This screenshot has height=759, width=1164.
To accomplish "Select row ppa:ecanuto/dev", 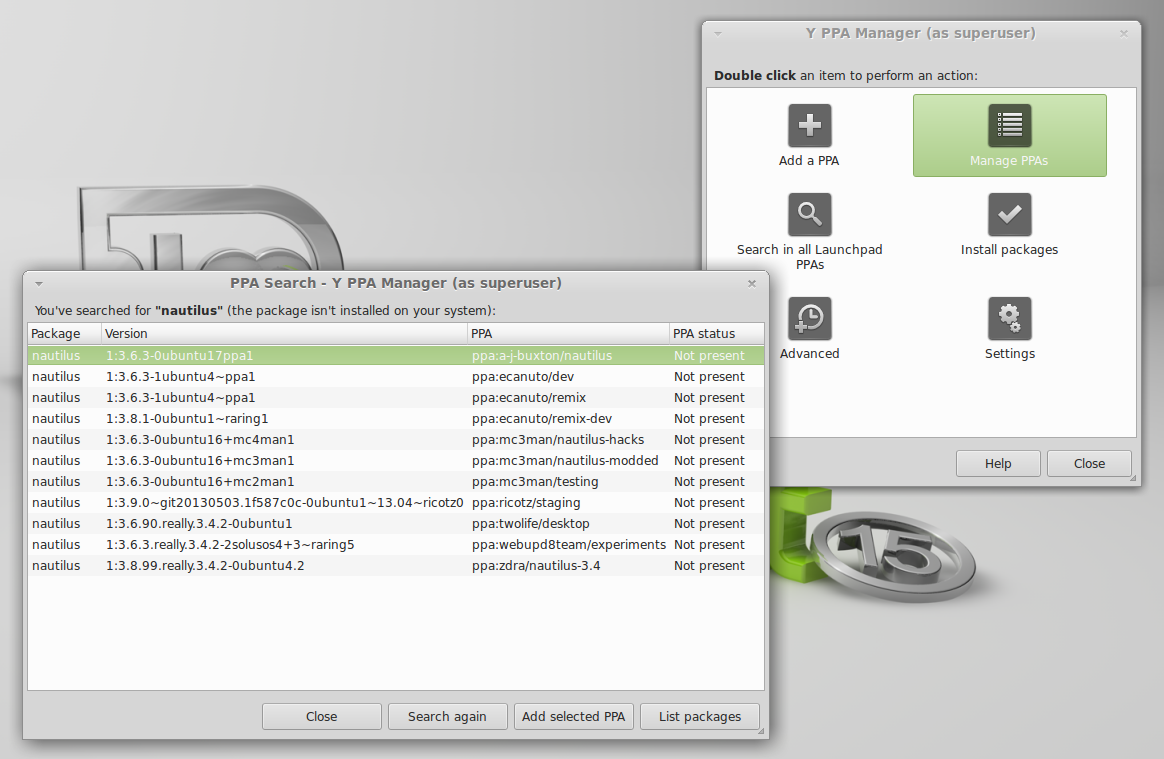I will click(396, 377).
